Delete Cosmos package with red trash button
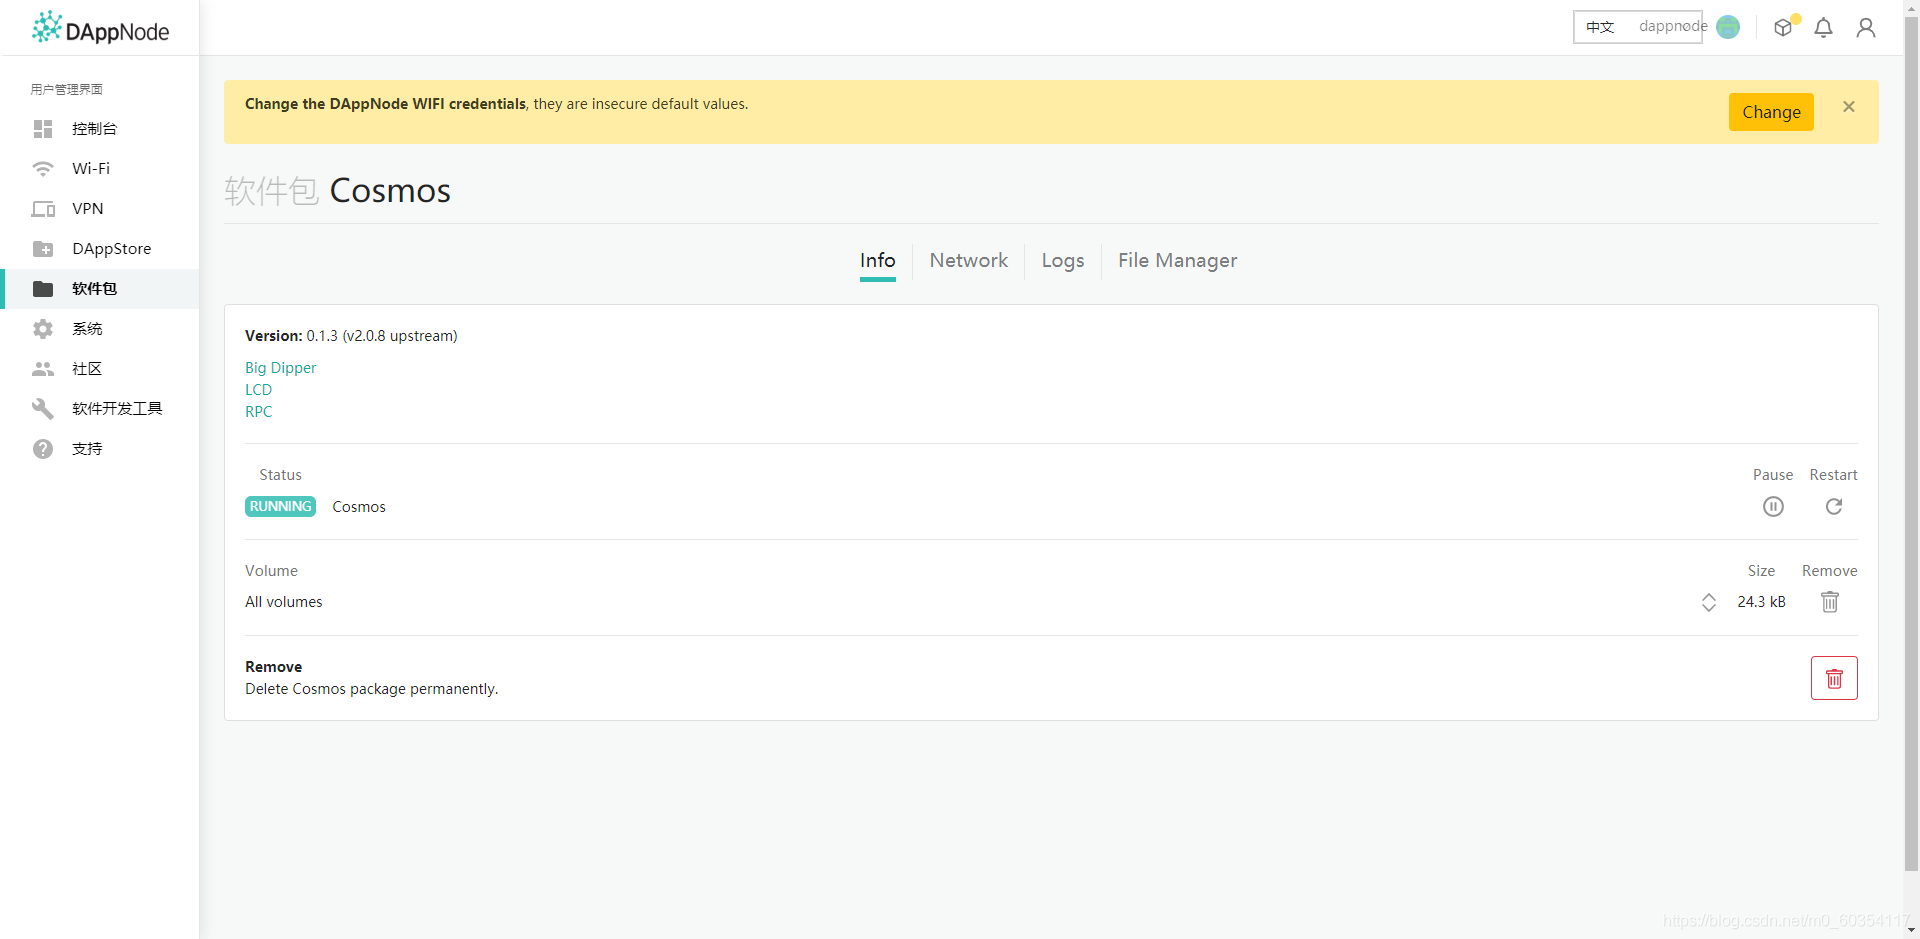The image size is (1920, 939). [x=1834, y=678]
